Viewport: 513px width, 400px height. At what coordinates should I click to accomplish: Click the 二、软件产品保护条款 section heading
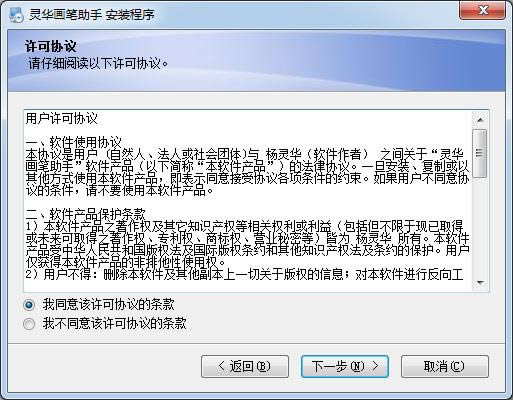coord(86,214)
